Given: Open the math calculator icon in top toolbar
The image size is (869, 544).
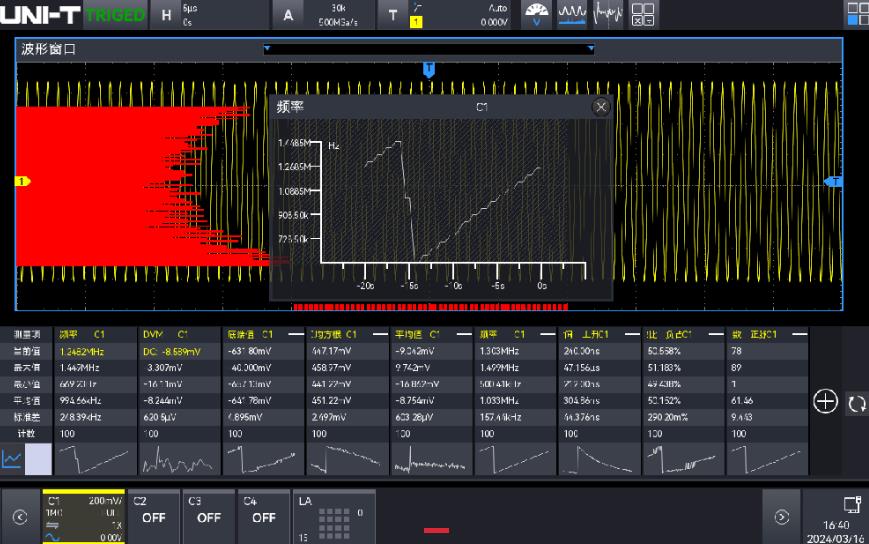Looking at the screenshot, I should [x=643, y=14].
